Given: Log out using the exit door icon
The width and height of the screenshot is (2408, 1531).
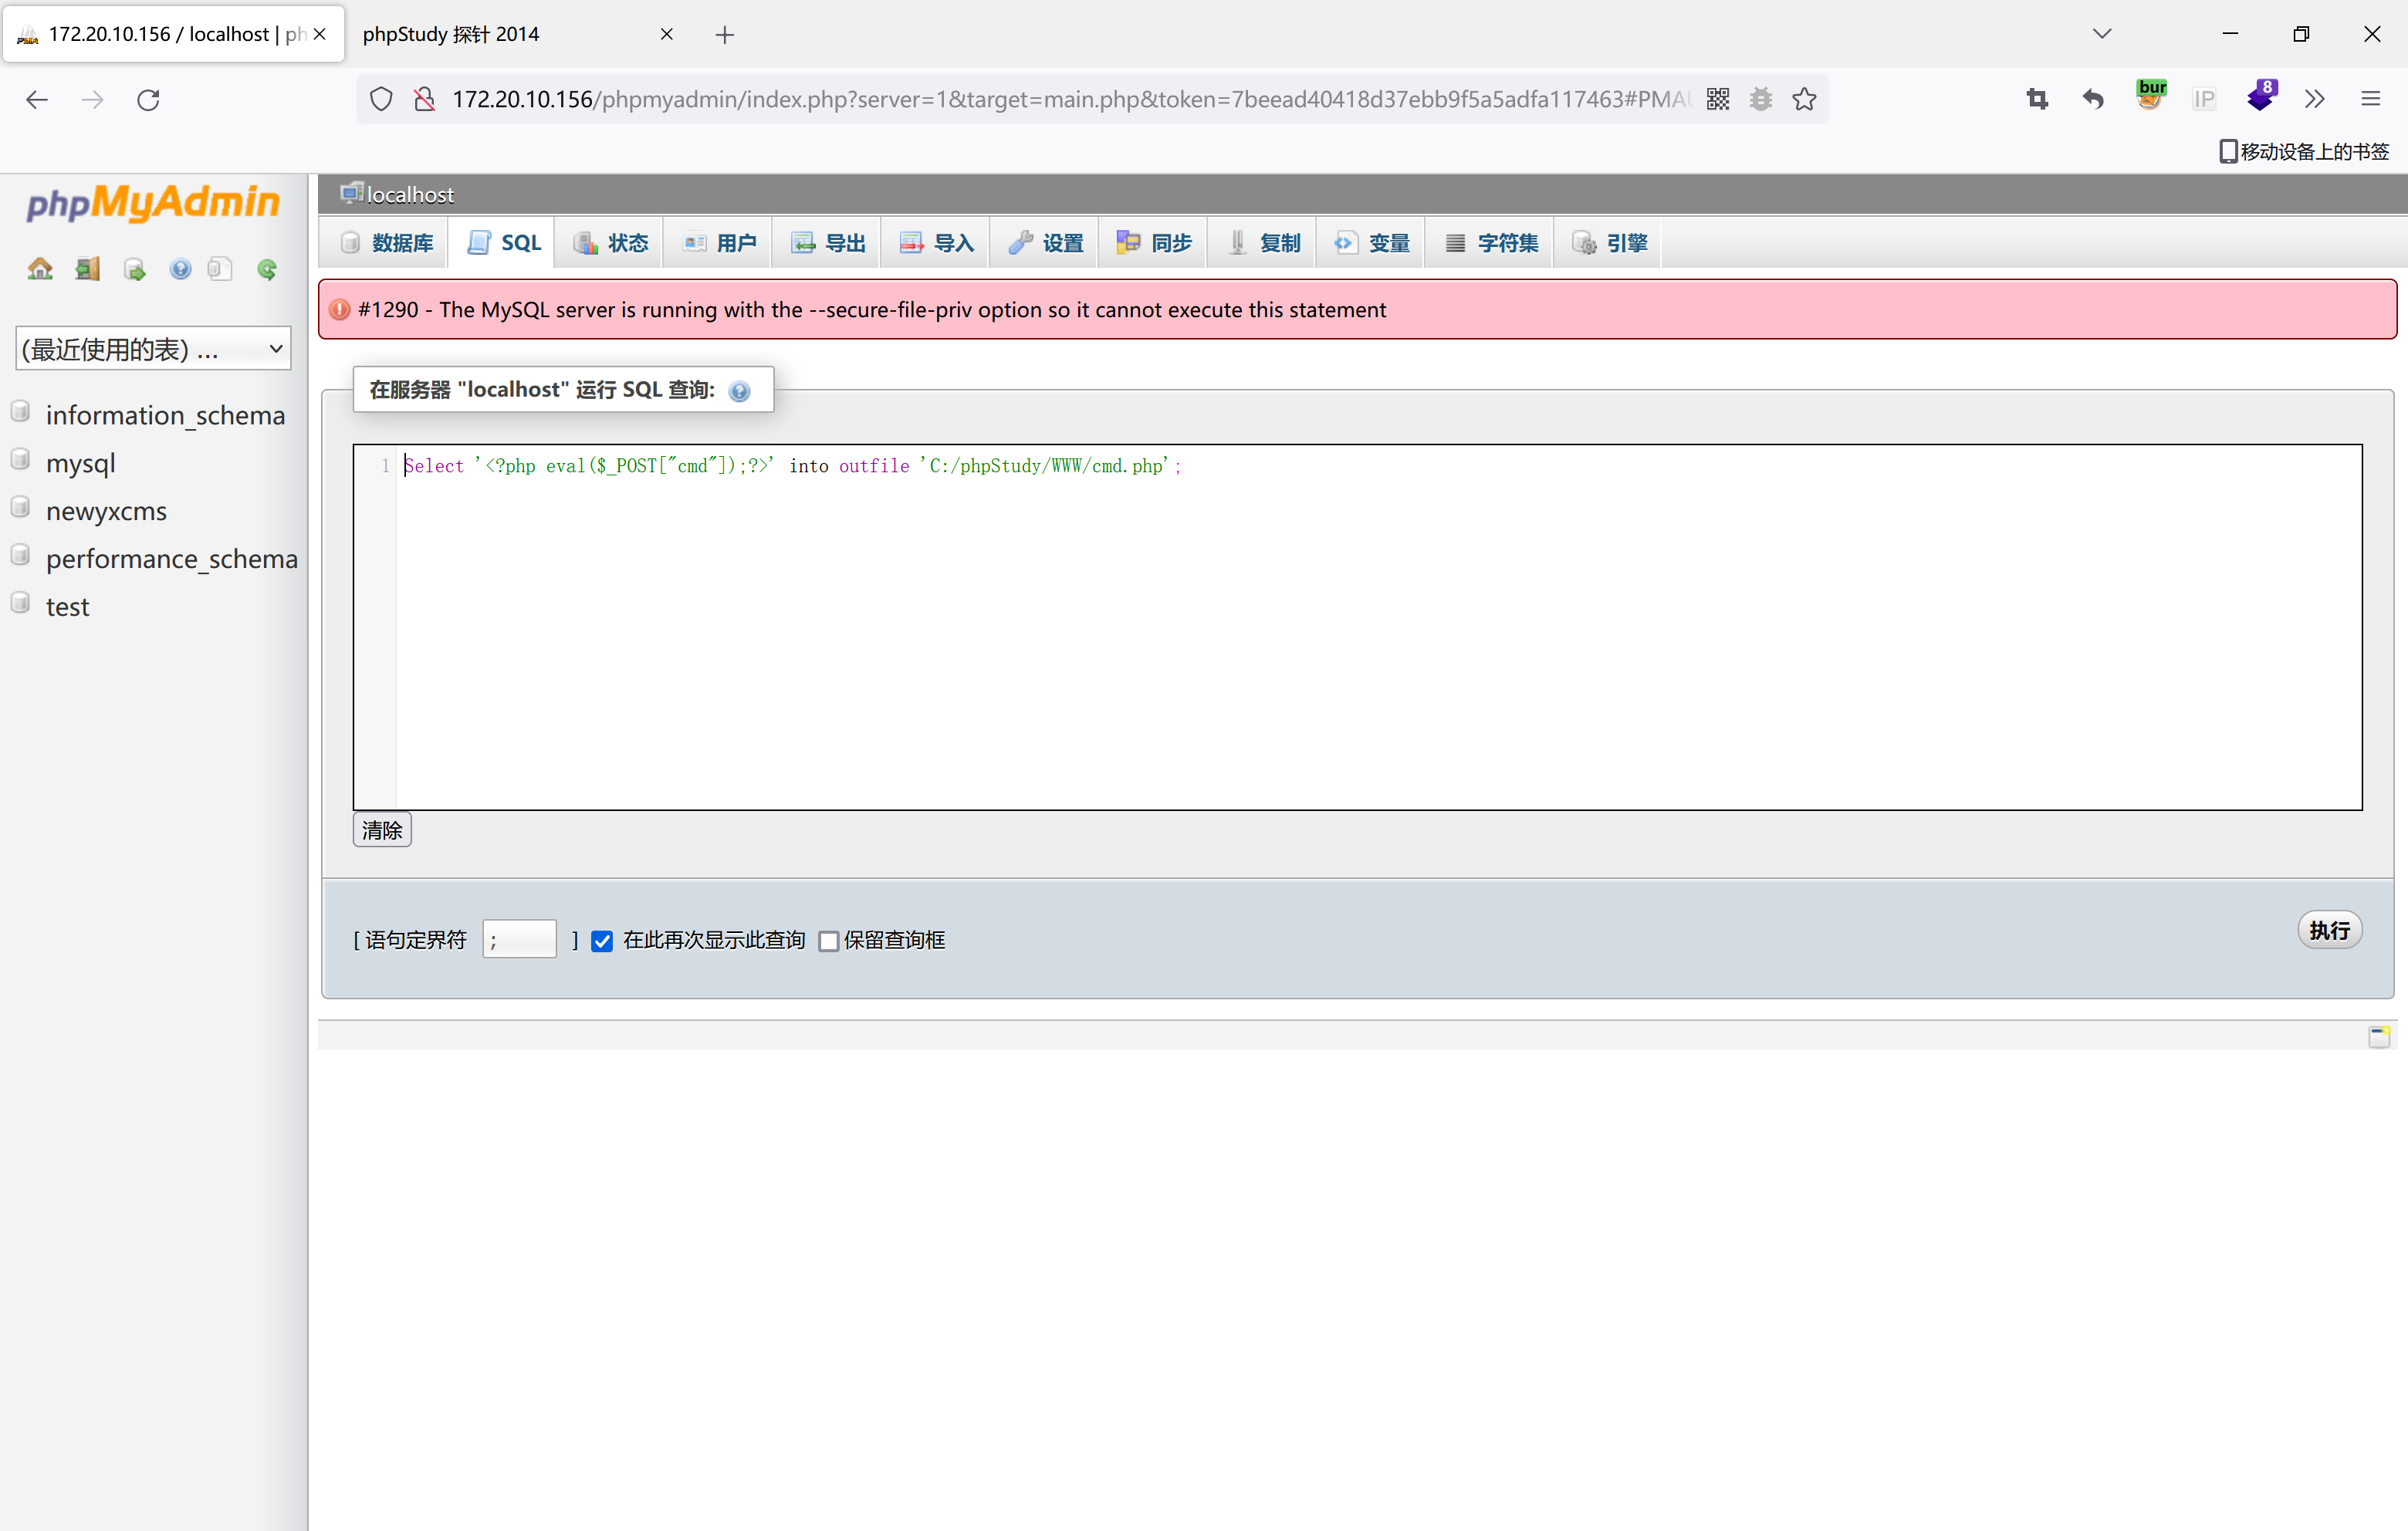Looking at the screenshot, I should click(87, 268).
